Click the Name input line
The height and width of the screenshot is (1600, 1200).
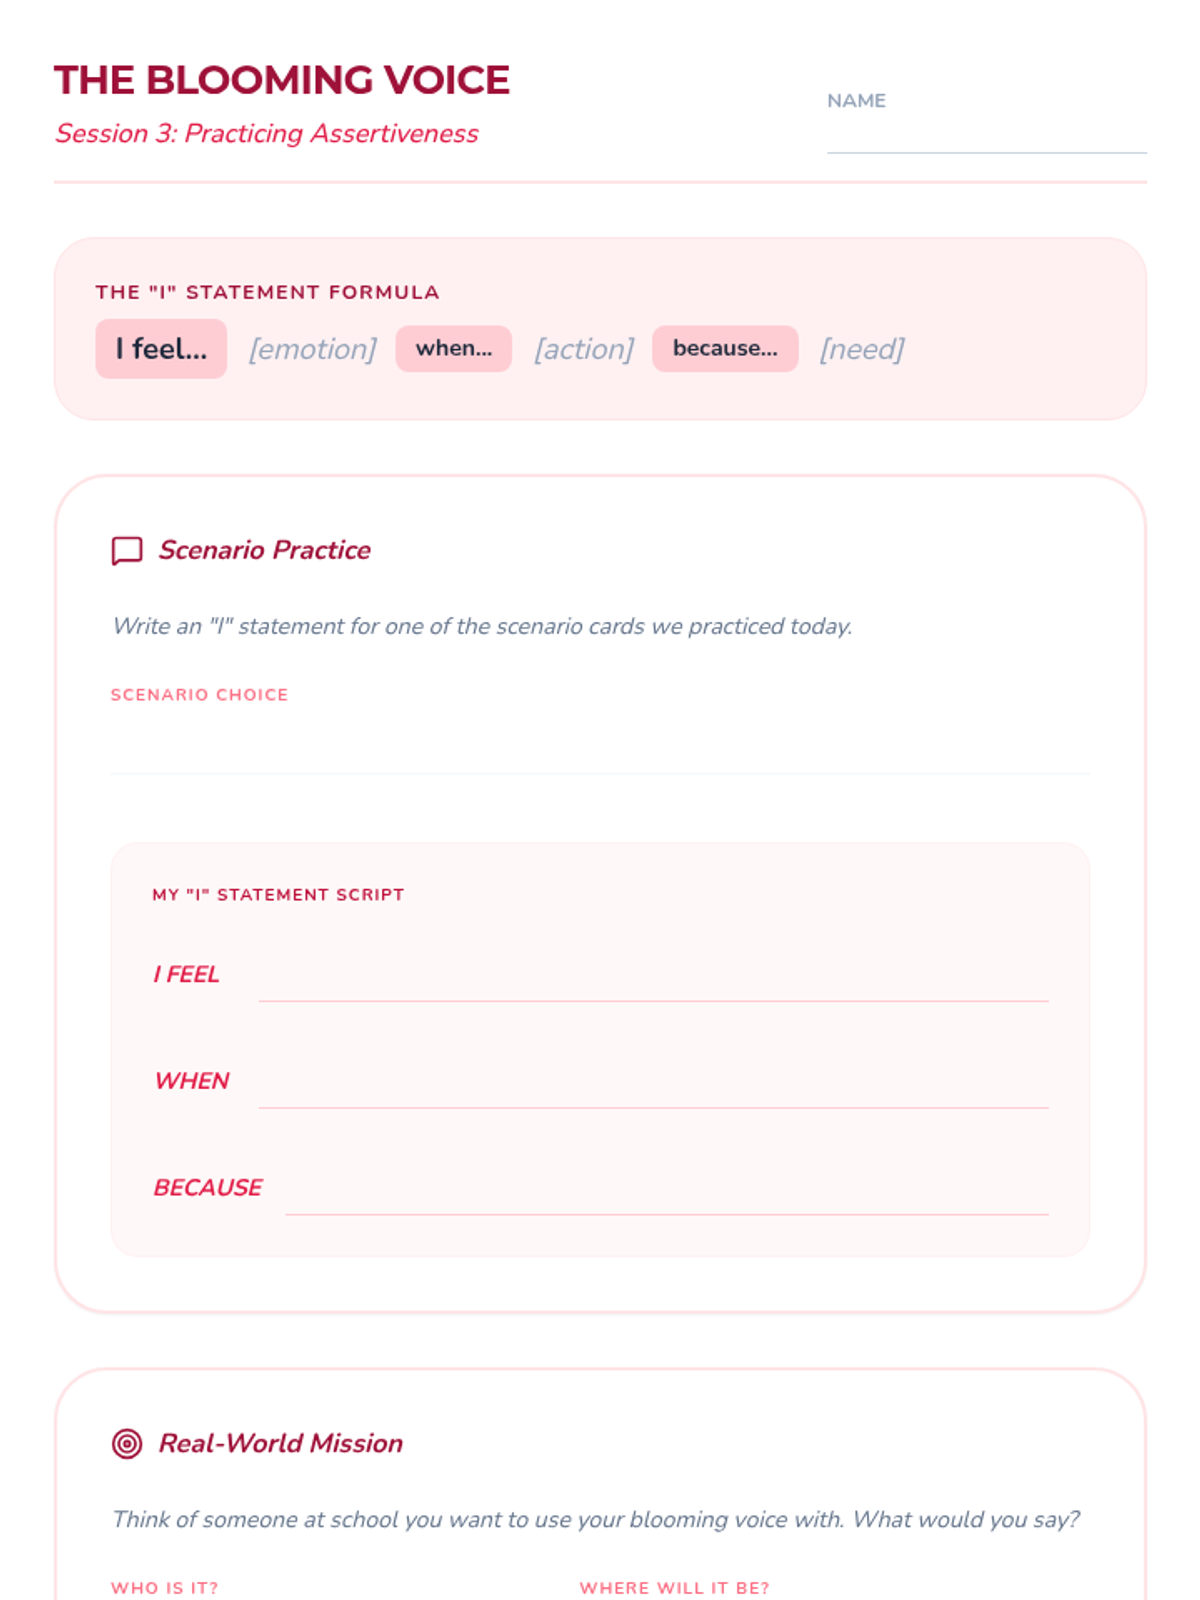[986, 135]
